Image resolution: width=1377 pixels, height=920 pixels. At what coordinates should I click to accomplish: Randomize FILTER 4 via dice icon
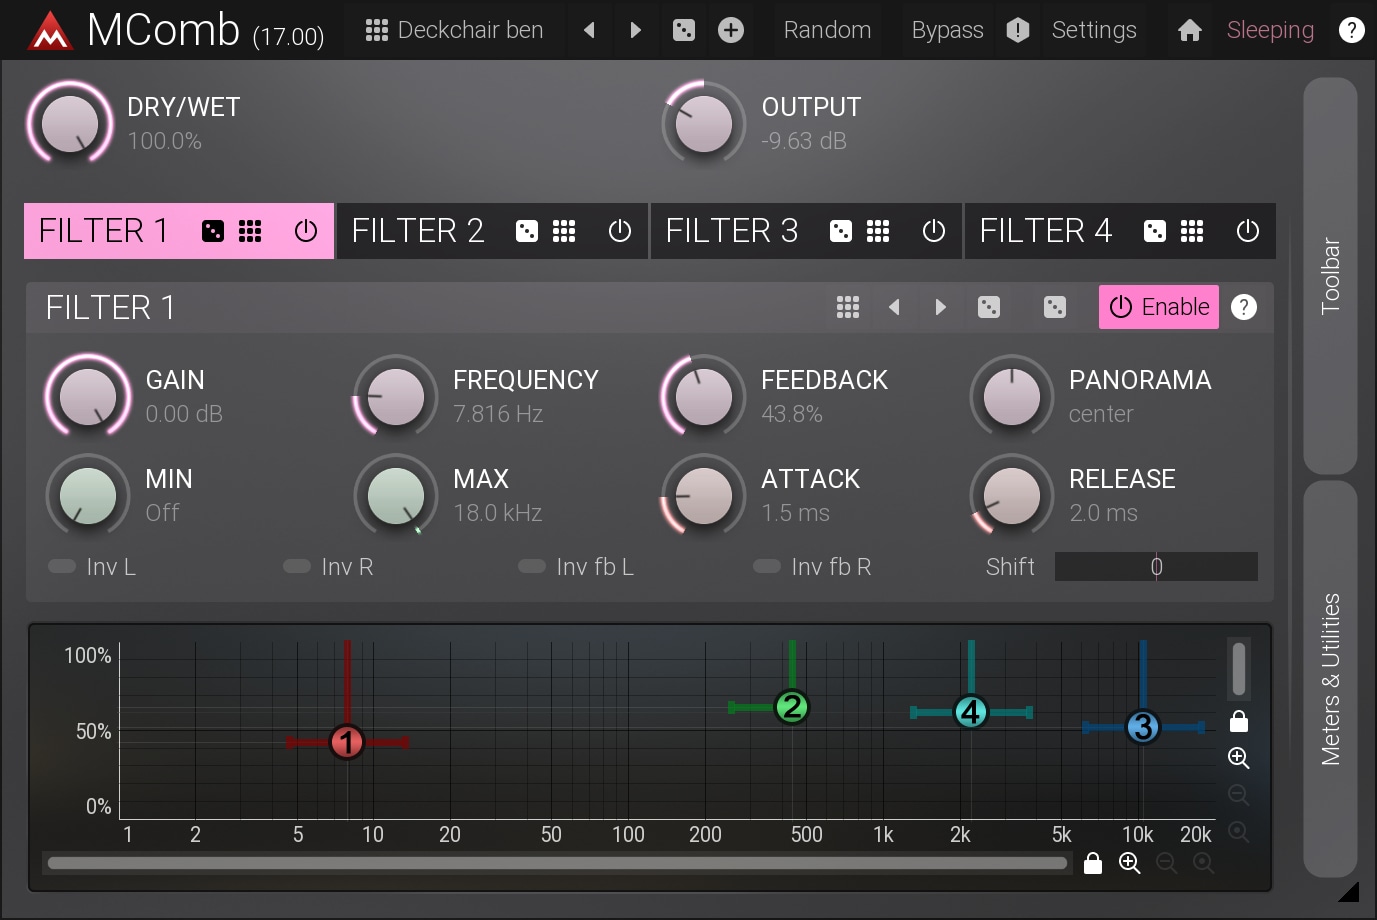pyautogui.click(x=1155, y=231)
